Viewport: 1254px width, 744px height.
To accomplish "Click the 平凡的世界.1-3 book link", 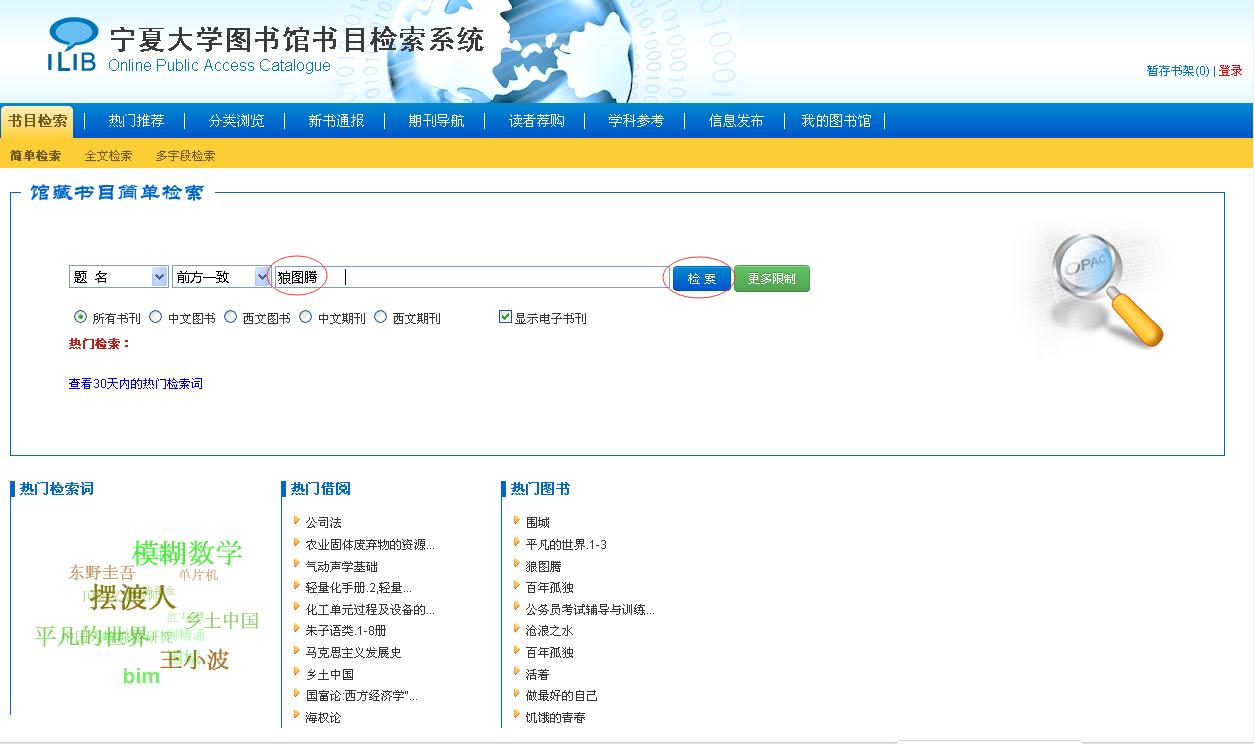I will [x=566, y=545].
